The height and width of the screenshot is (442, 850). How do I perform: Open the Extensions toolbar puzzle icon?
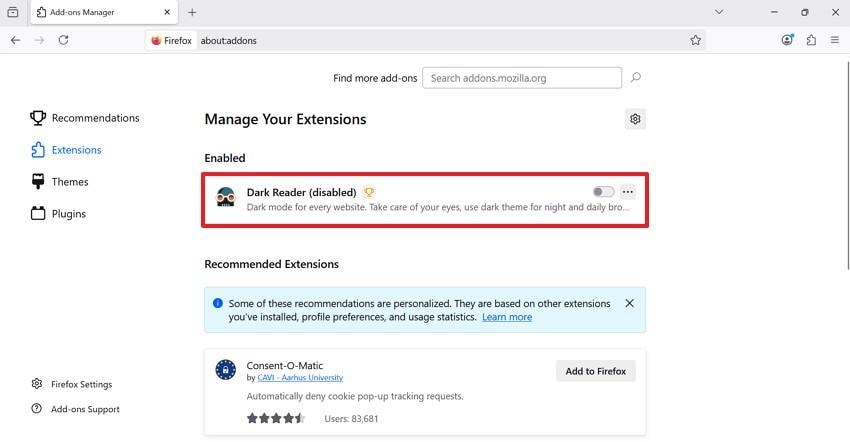[811, 40]
